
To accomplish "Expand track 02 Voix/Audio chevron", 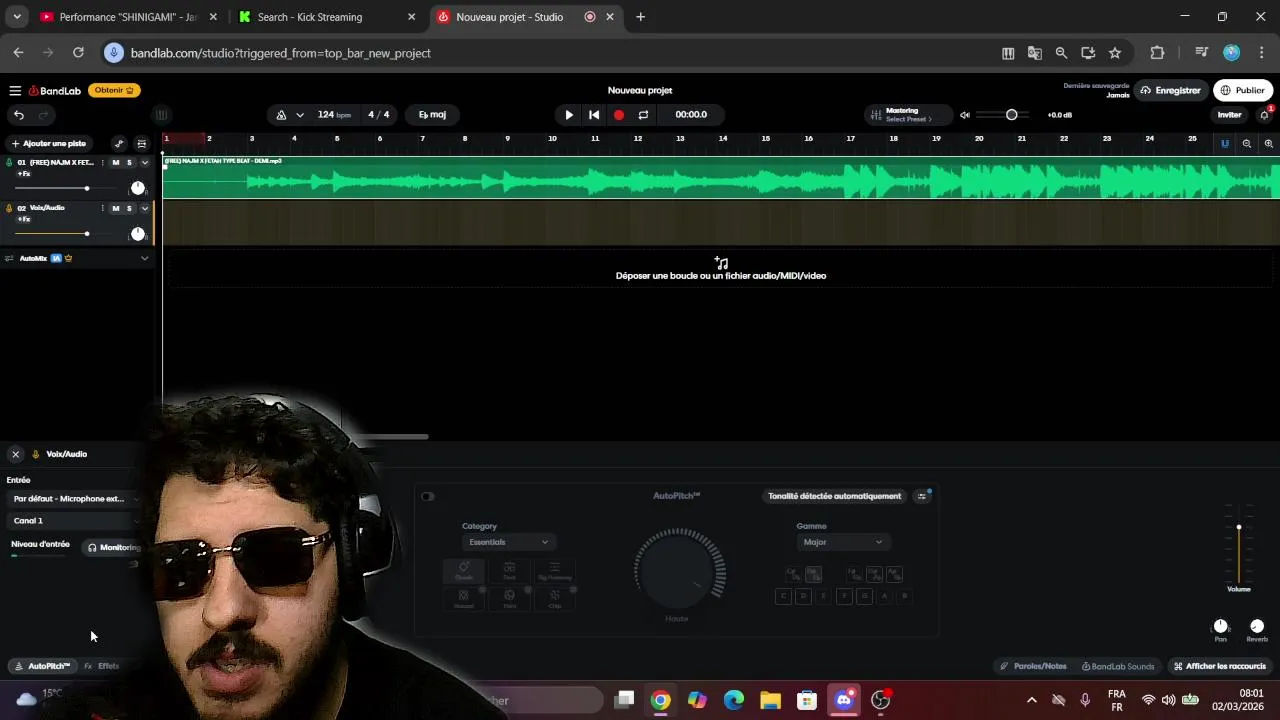I will point(144,209).
